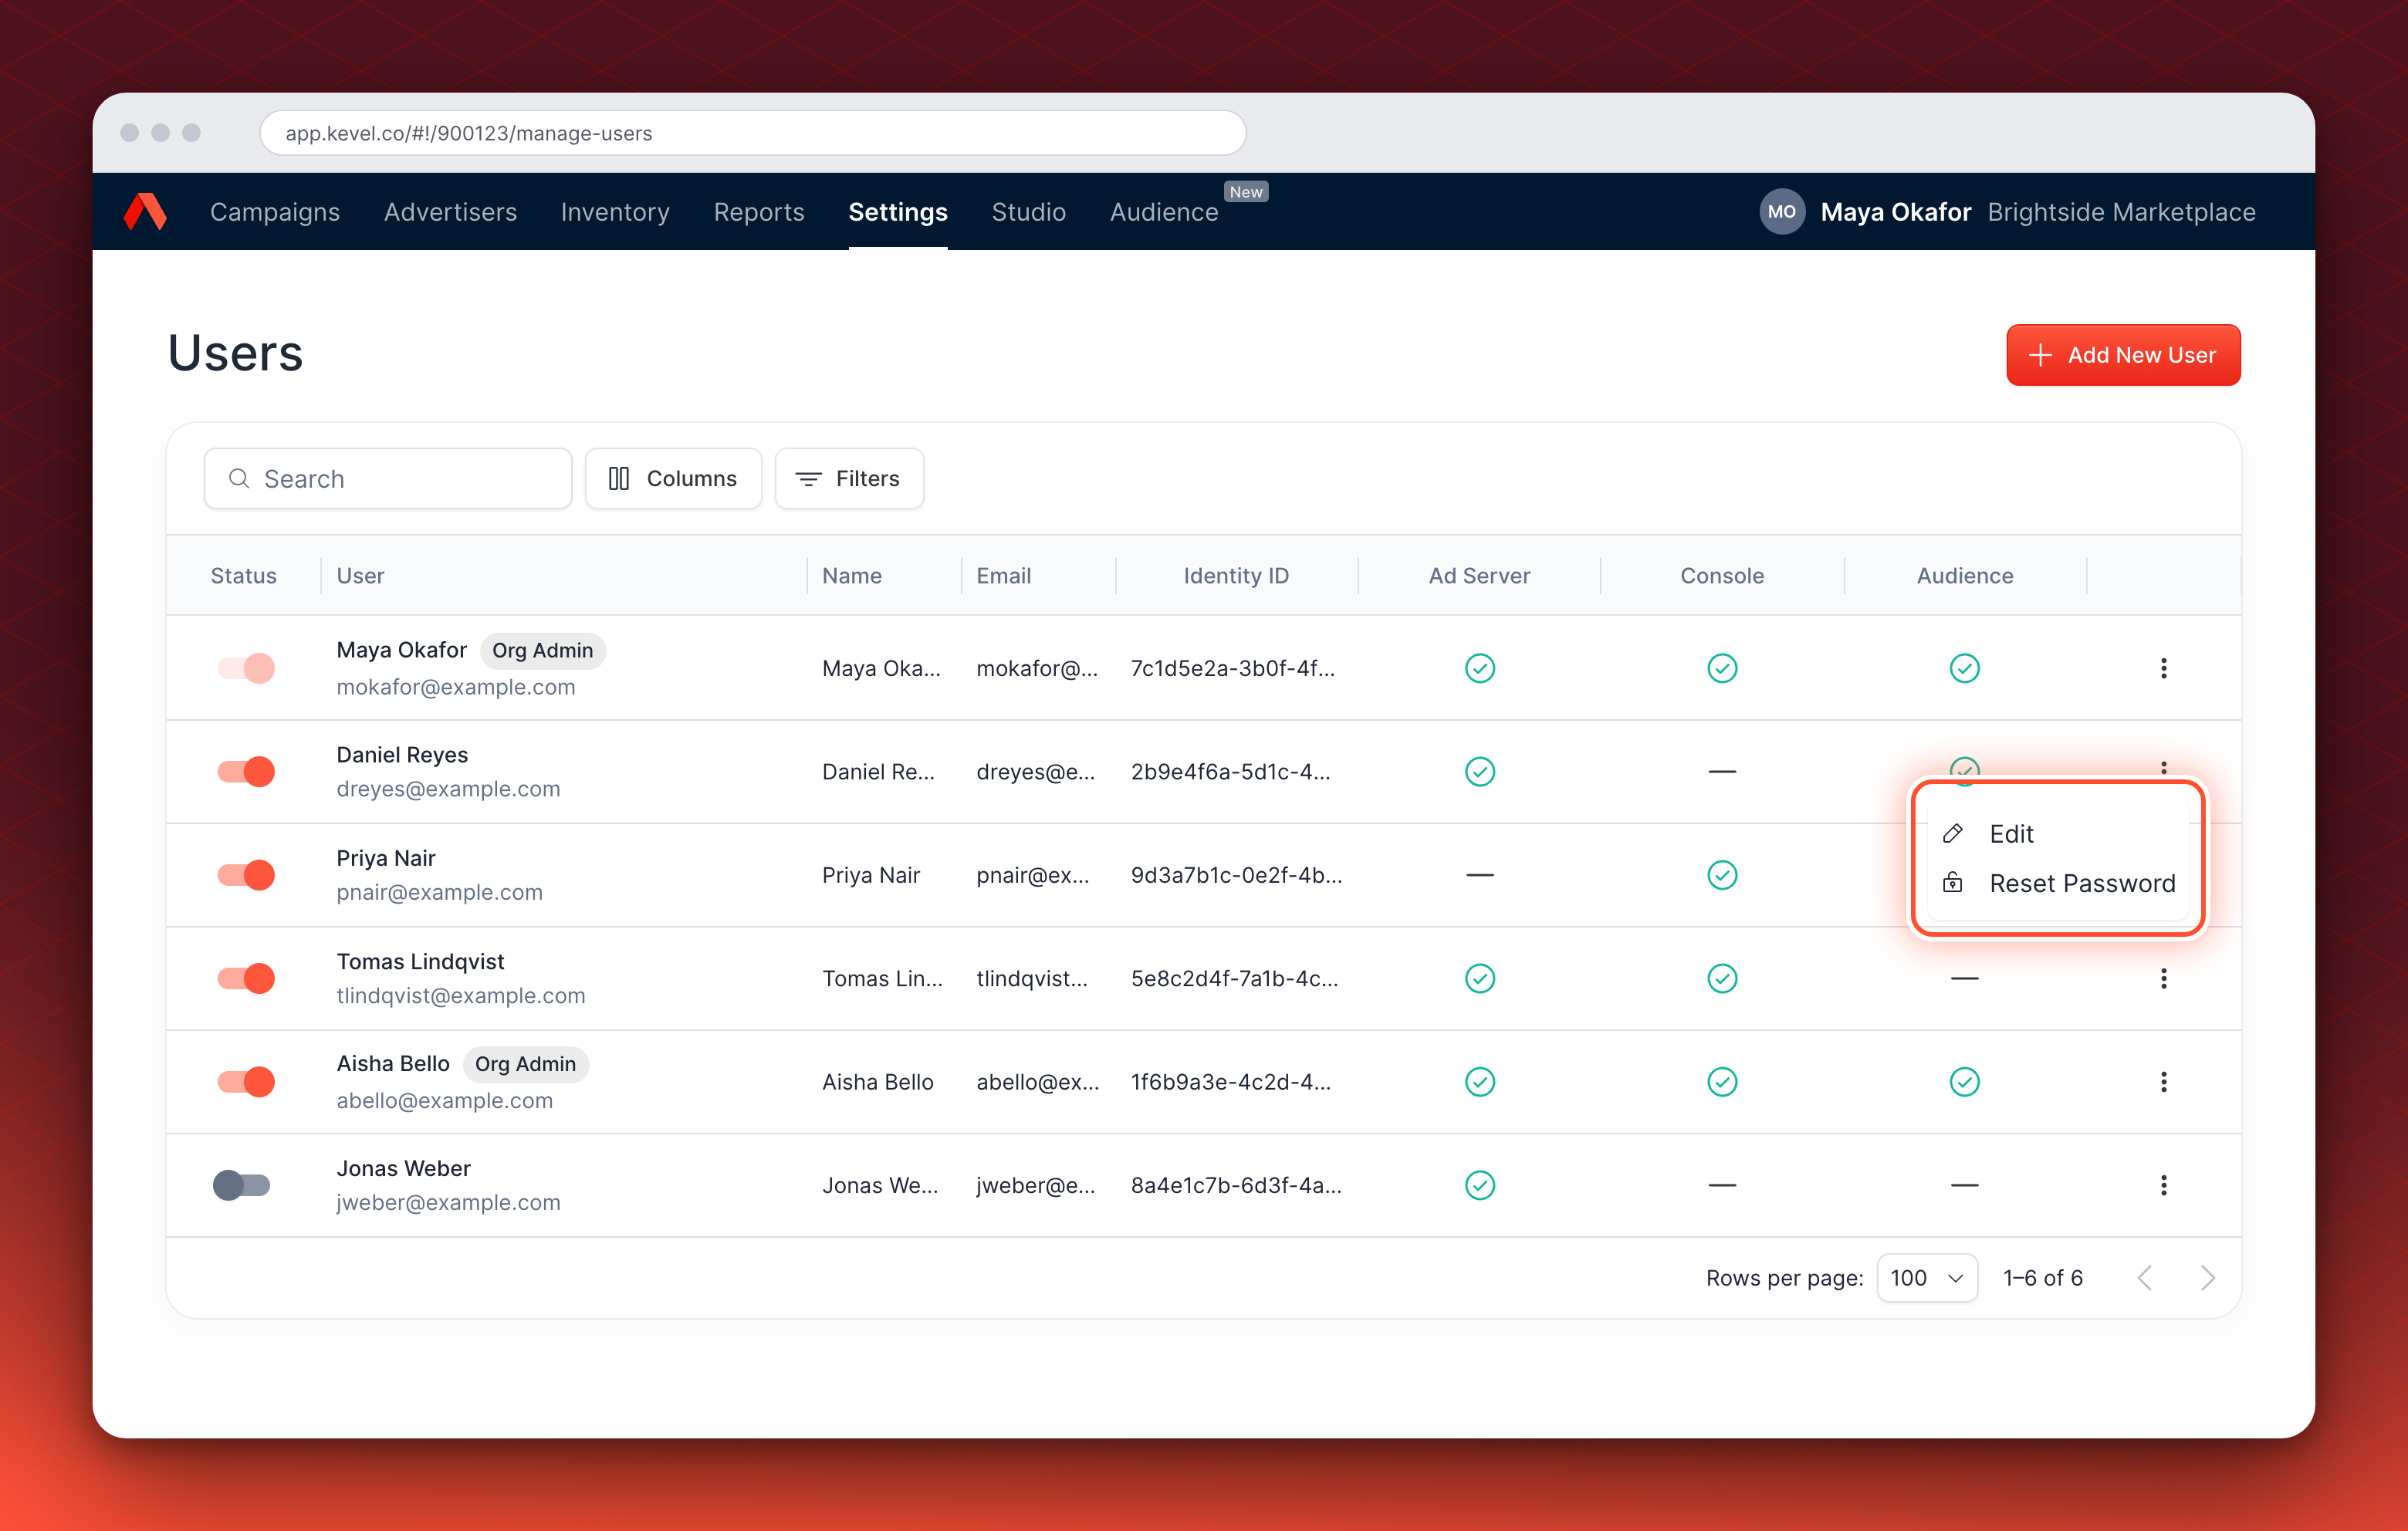Click the MO user avatar
The height and width of the screenshot is (1531, 2408).
[x=1781, y=212]
